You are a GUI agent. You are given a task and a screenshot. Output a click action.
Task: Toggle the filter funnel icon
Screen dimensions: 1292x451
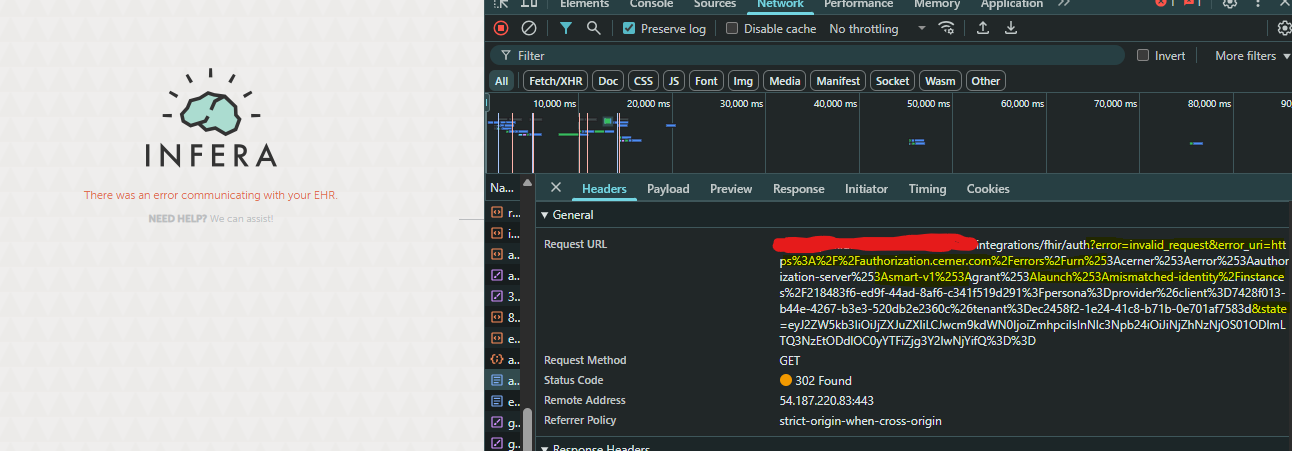coord(566,28)
